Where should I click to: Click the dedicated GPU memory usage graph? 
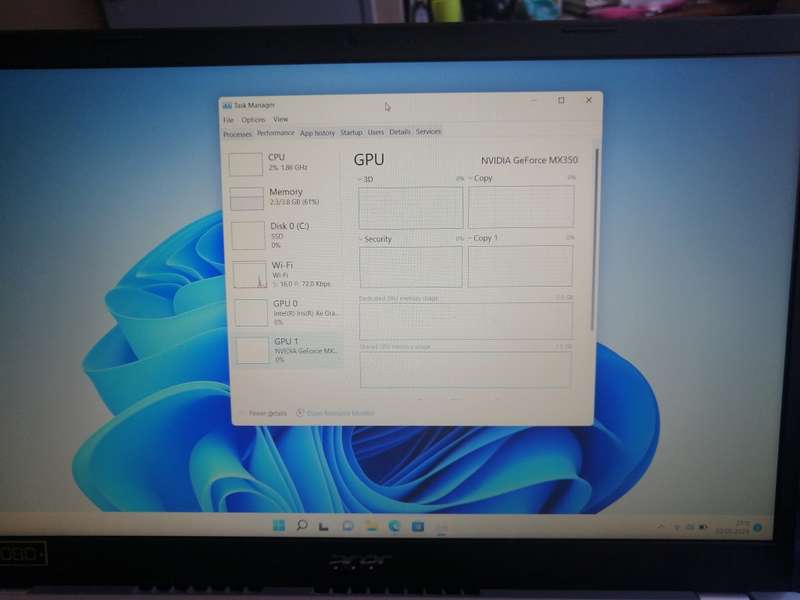(x=466, y=321)
